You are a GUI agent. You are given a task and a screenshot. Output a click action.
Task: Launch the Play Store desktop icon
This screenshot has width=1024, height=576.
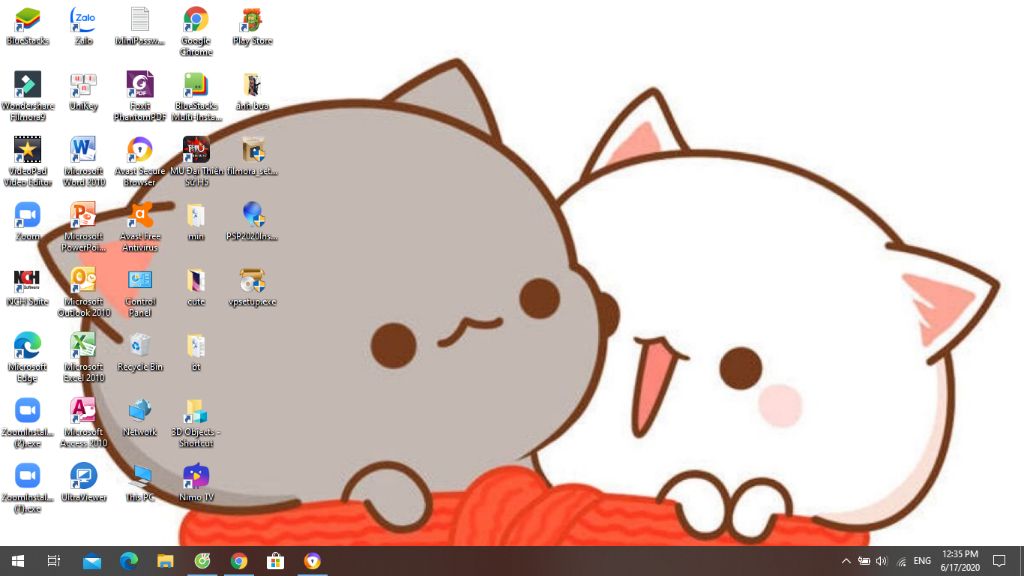[252, 26]
